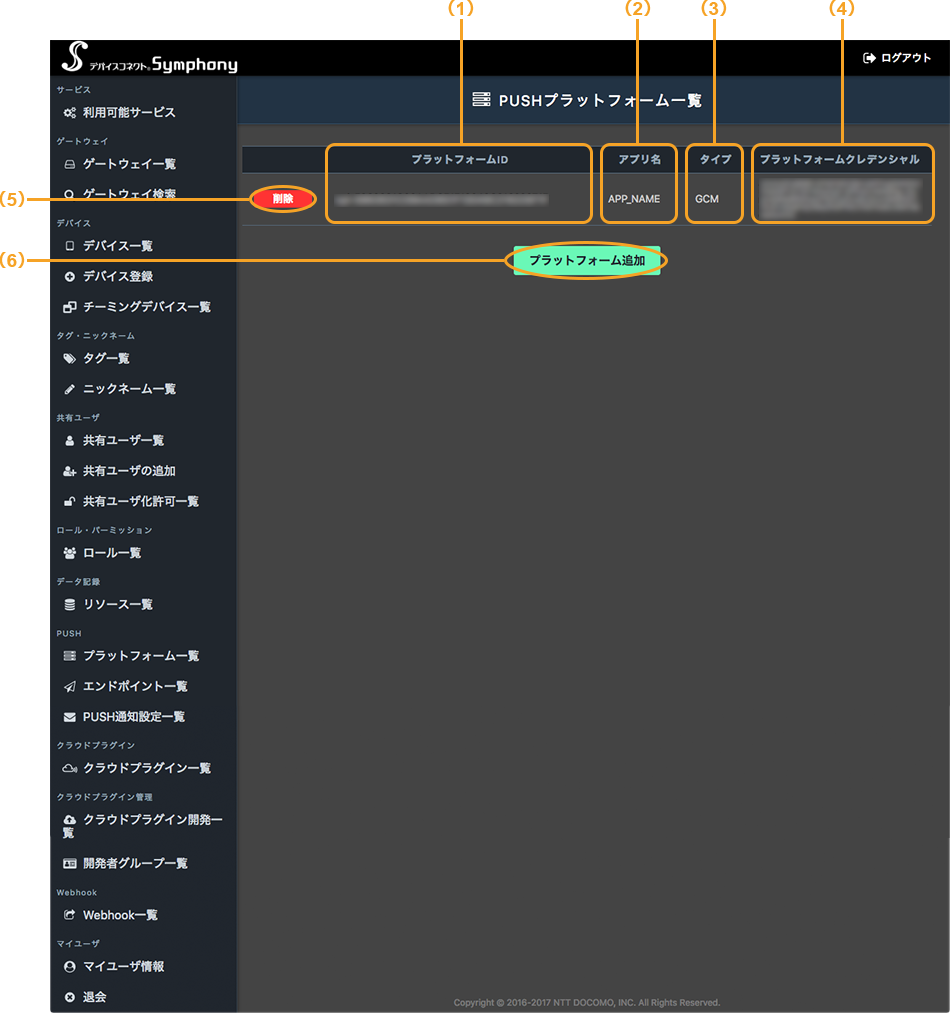Viewport: 950px width, 1013px height.
Task: Click the logout arrow icon
Action: [869, 58]
